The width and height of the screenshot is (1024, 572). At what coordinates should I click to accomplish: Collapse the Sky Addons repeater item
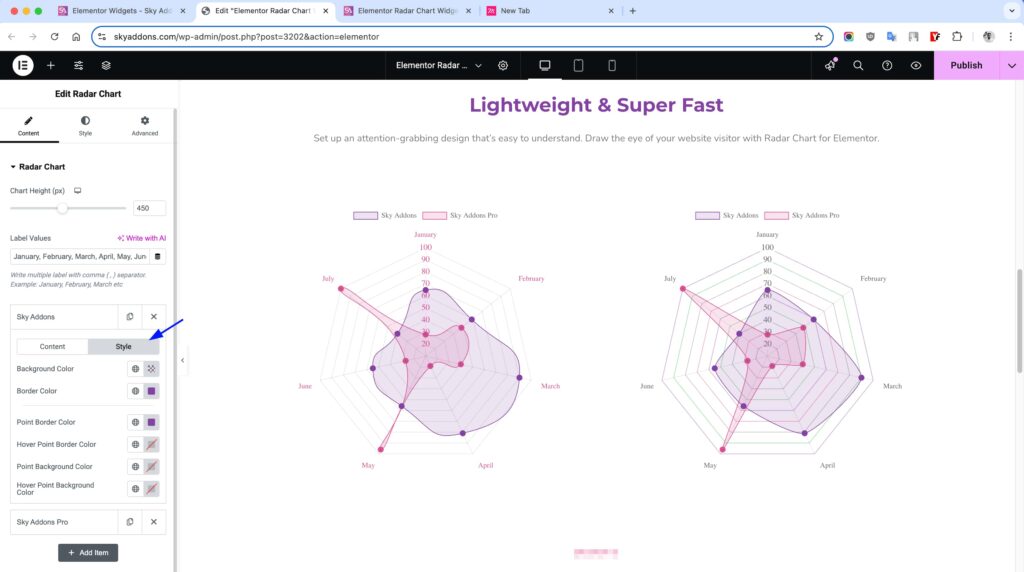[x=64, y=317]
